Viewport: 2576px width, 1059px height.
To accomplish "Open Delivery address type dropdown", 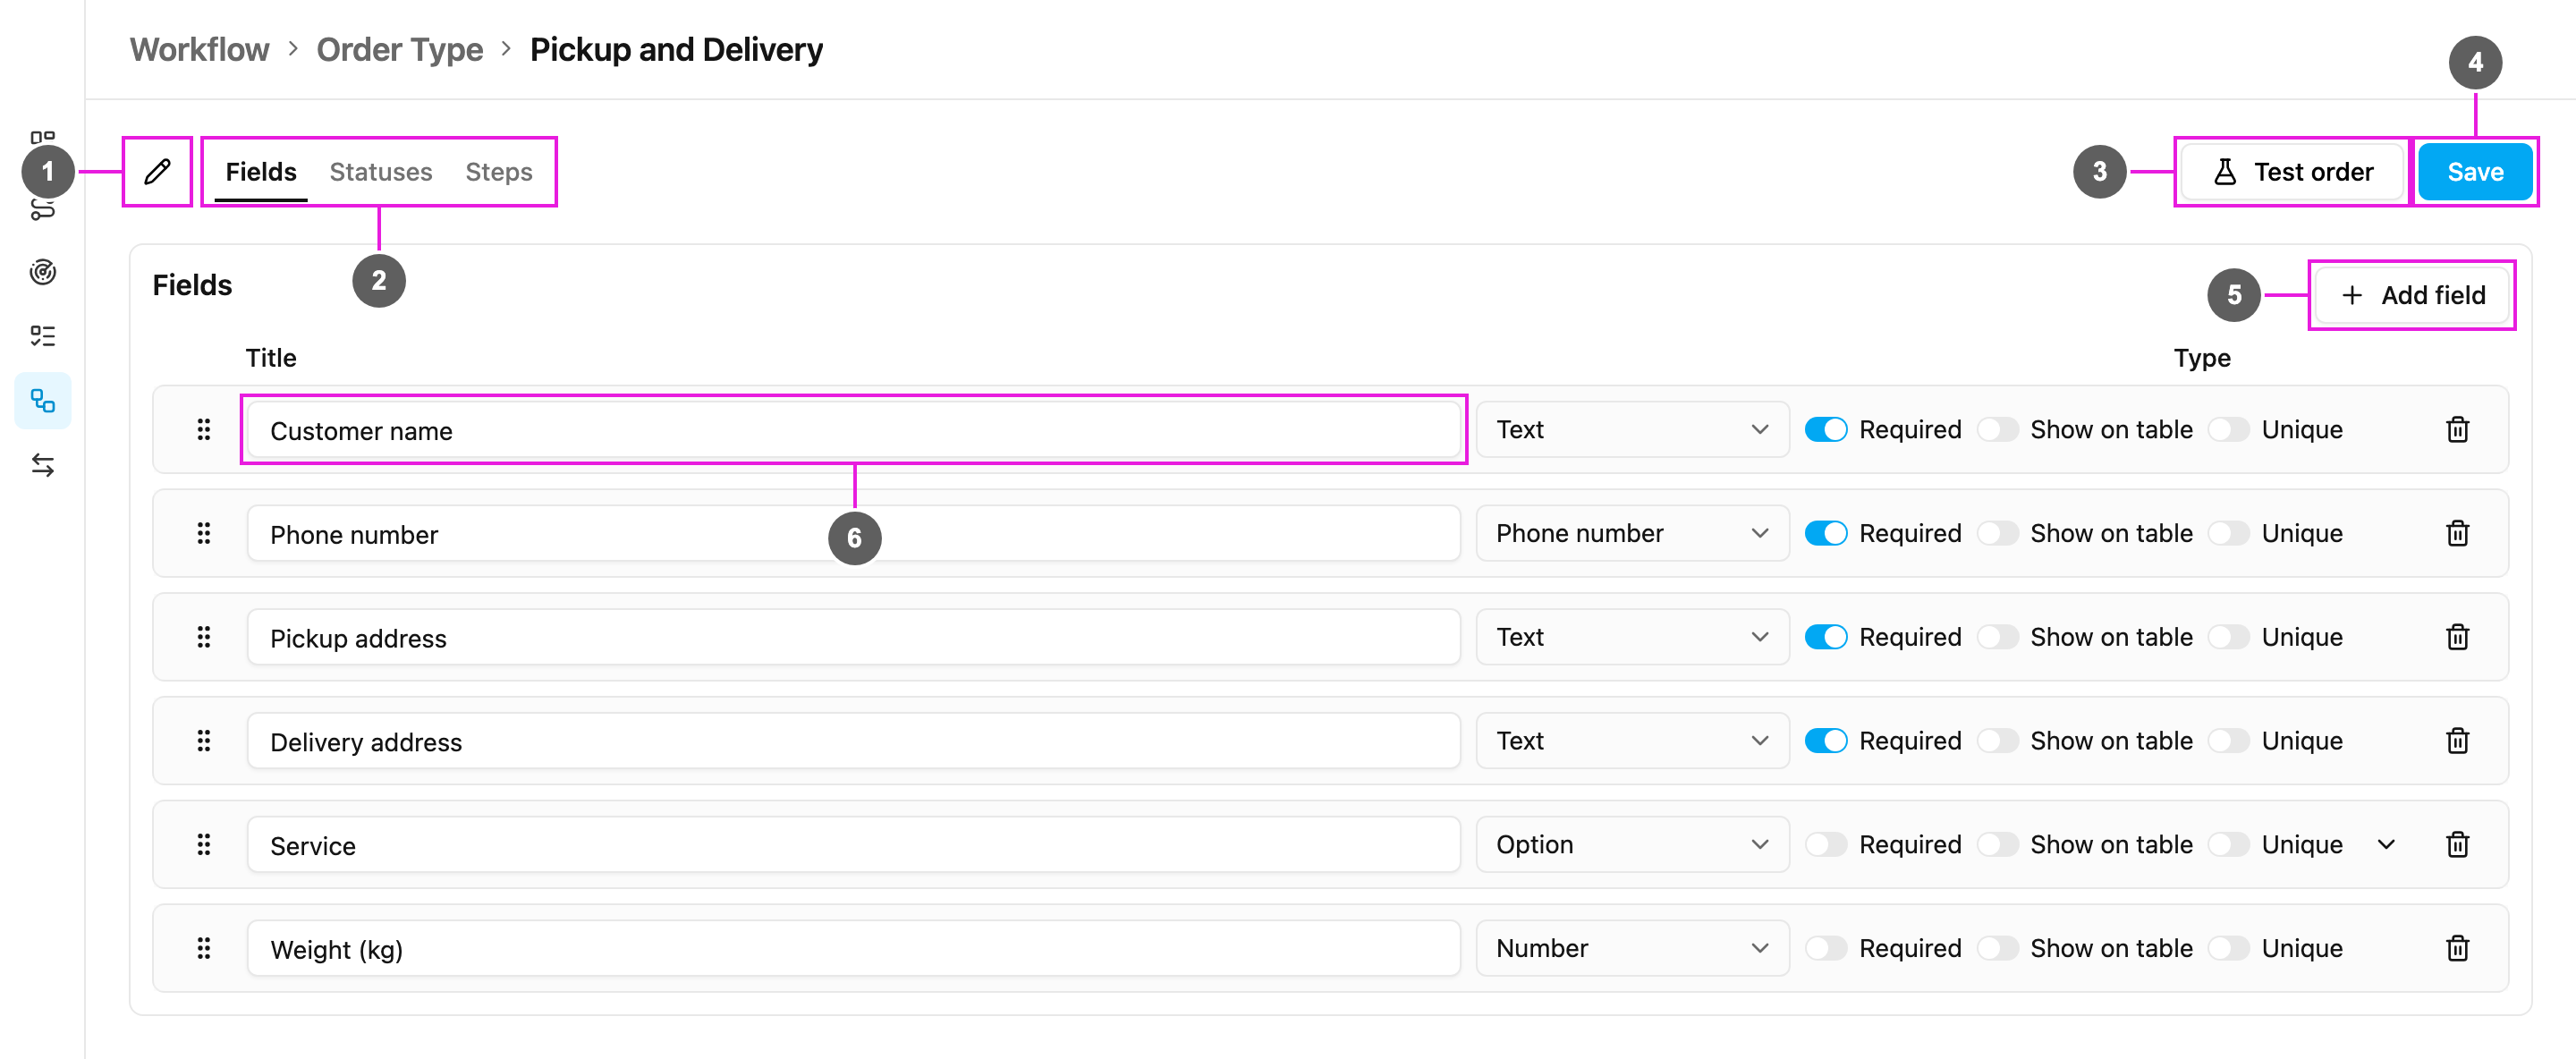I will pyautogui.click(x=1632, y=741).
